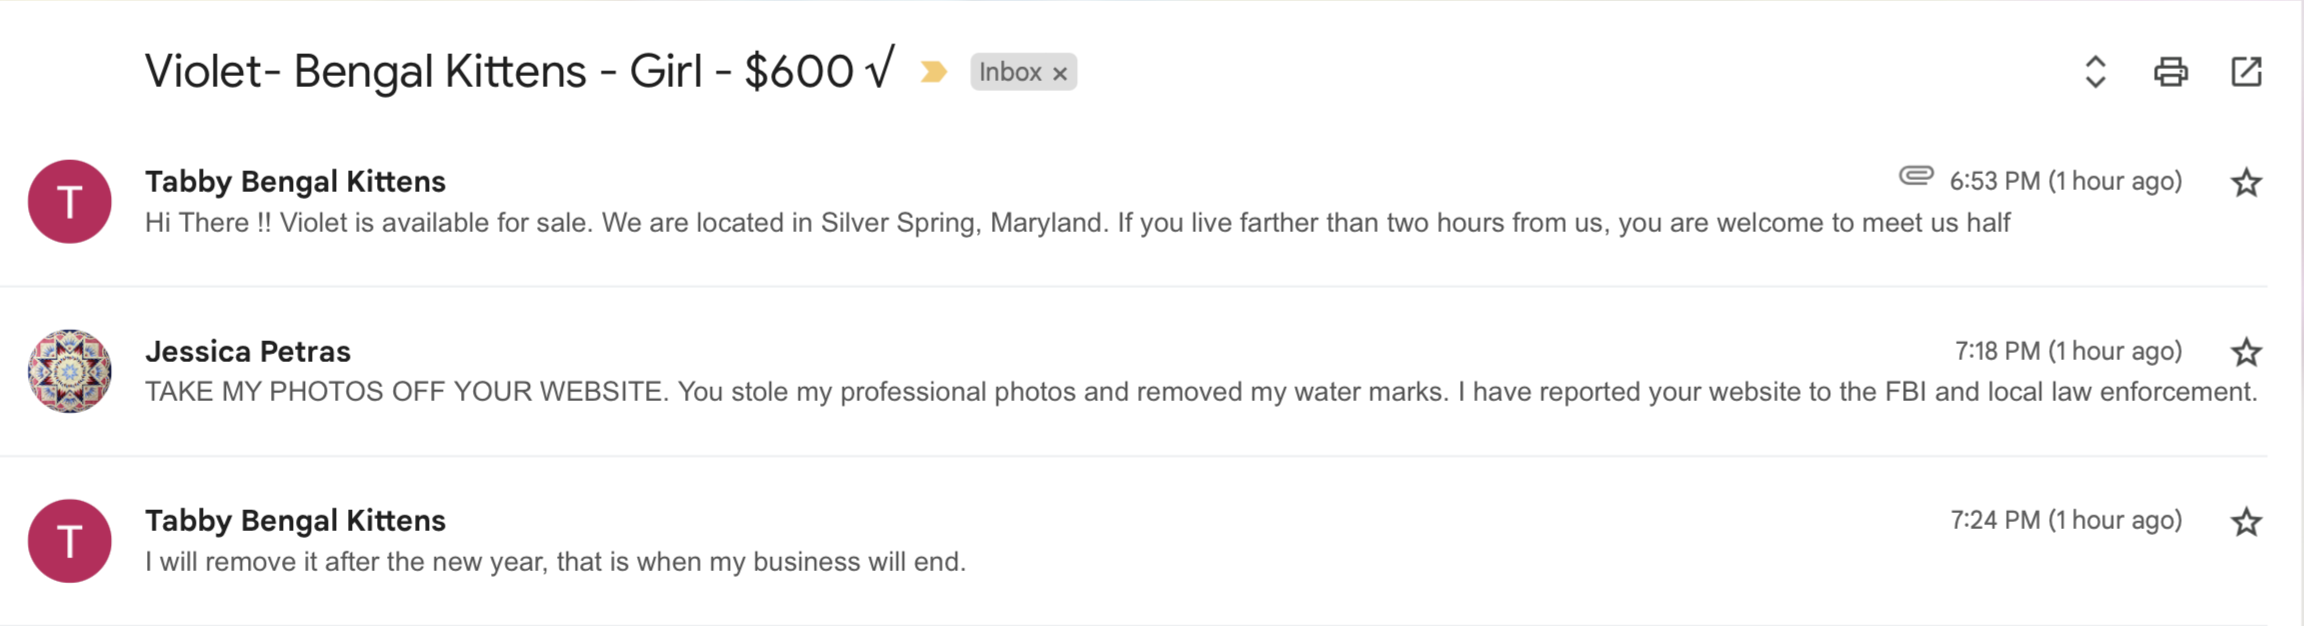This screenshot has height=626, width=2304.
Task: Click first Tabby Bengal Kittens sender name
Action: (x=295, y=181)
